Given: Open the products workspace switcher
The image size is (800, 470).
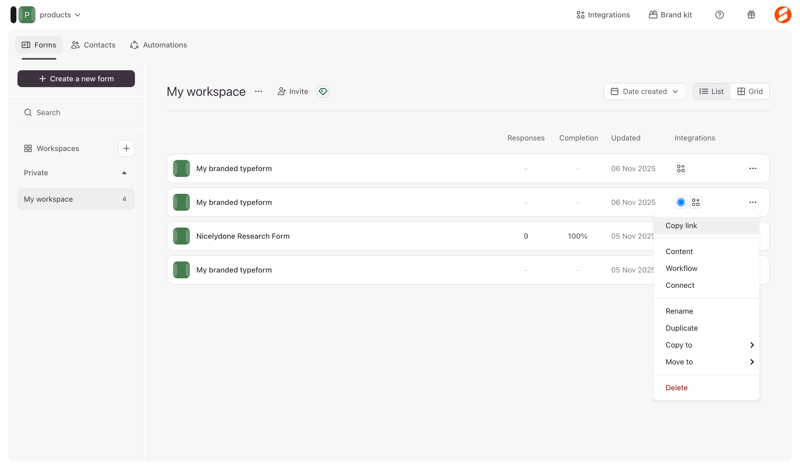Looking at the screenshot, I should tap(60, 15).
